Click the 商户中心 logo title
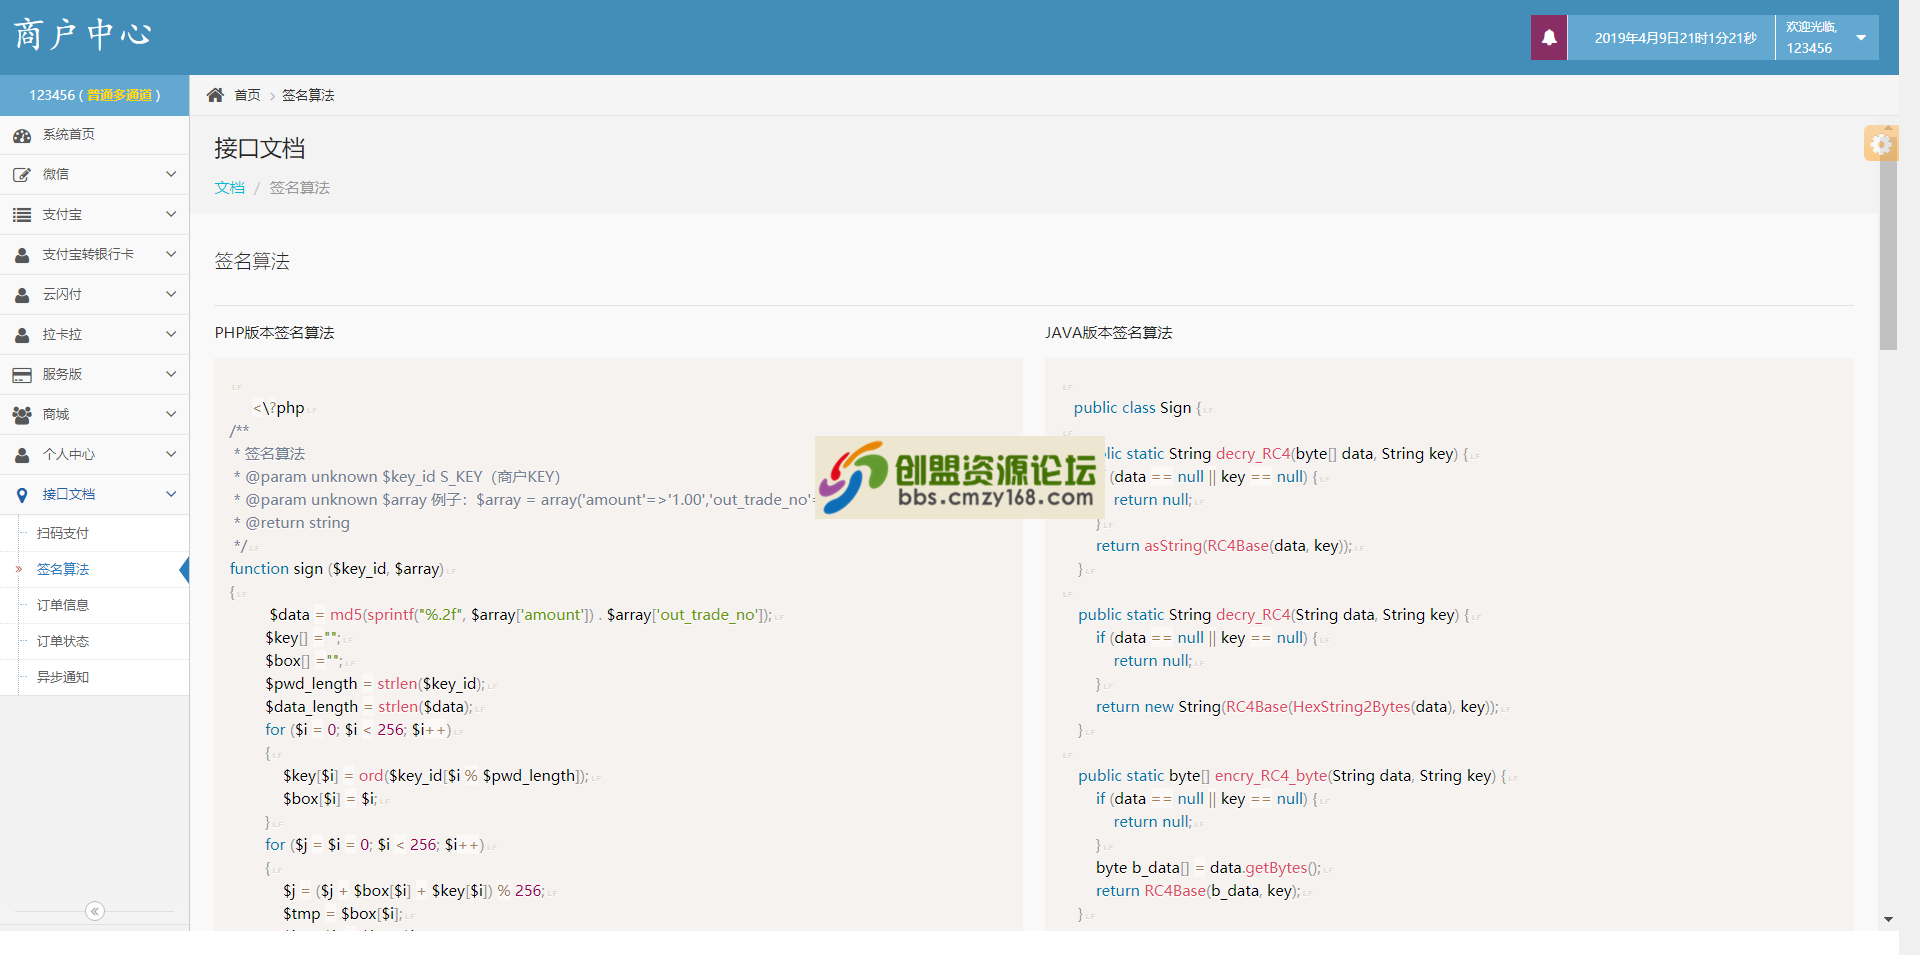 (83, 35)
